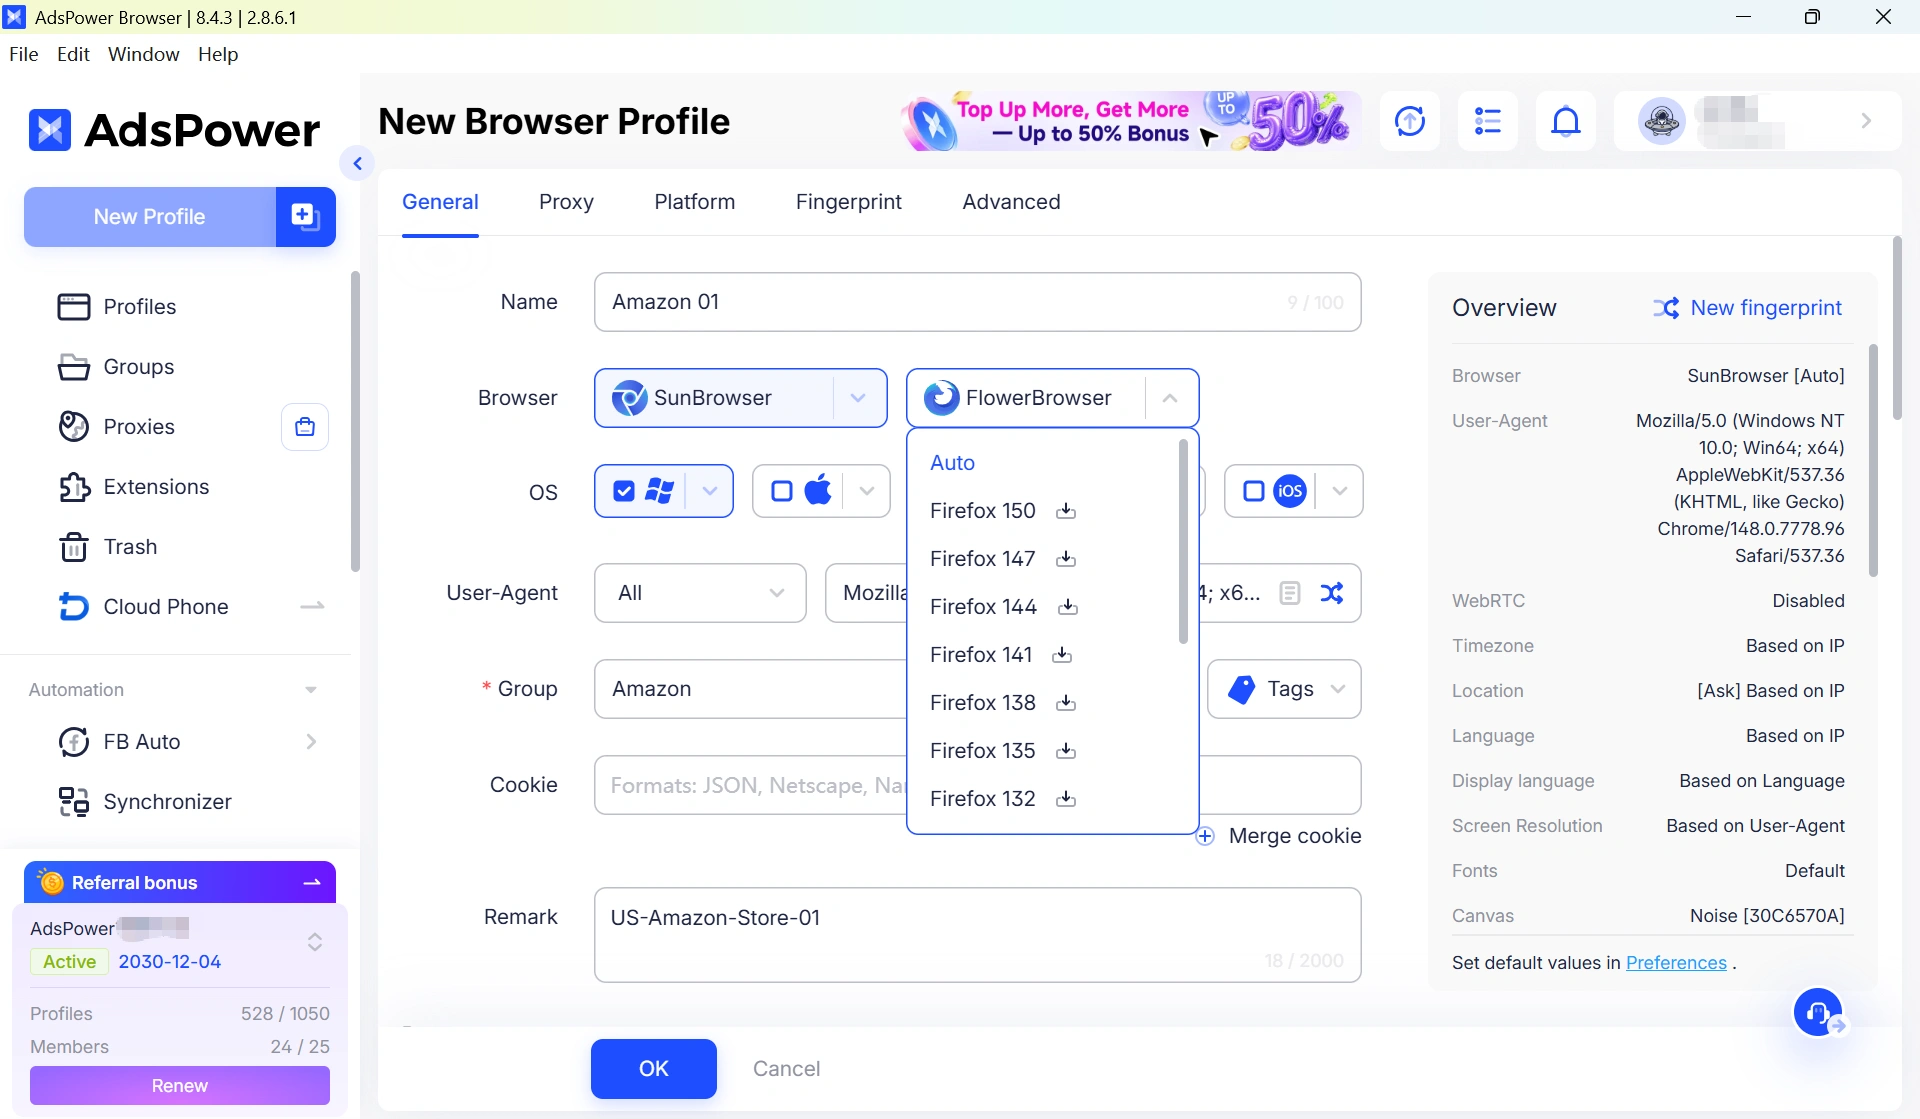Toggle the AdsPower team switcher arrows
The height and width of the screenshot is (1119, 1920).
point(315,942)
